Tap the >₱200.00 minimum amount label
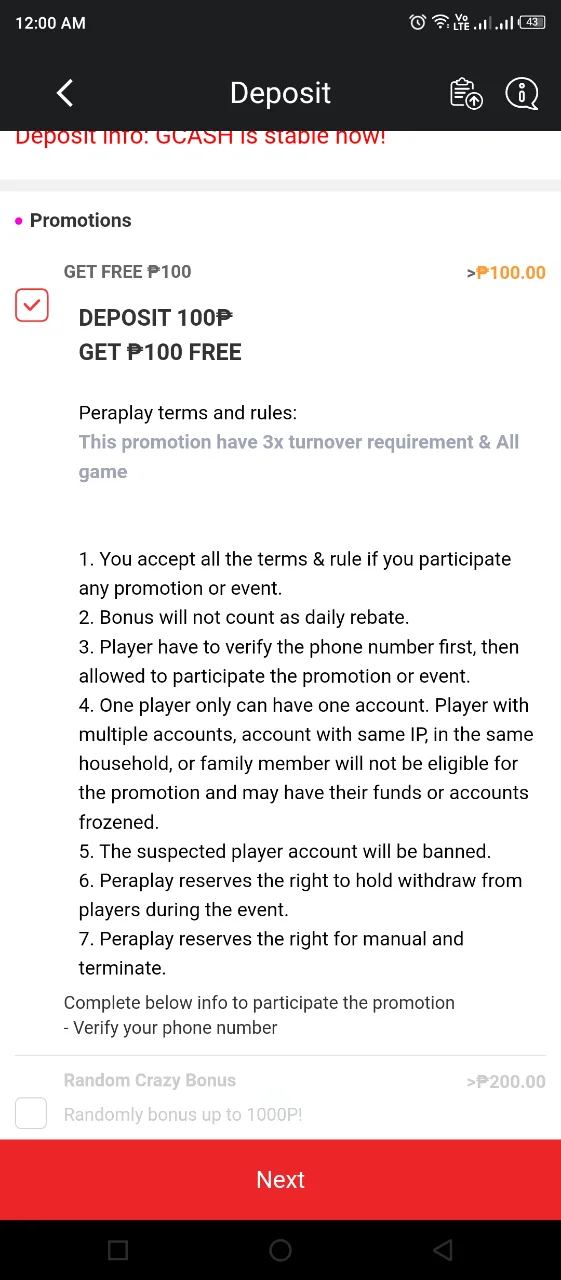Screen dimensions: 561x1280 click(x=506, y=1081)
